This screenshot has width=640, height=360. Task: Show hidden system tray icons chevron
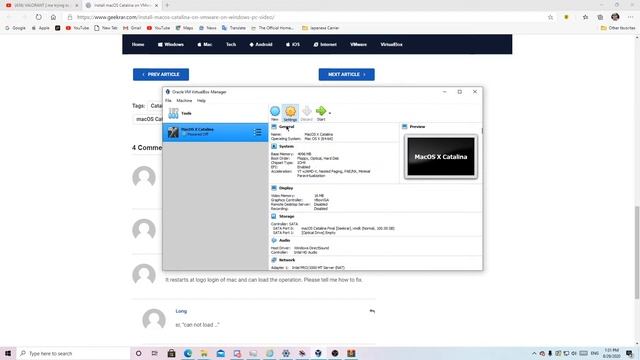pos(534,353)
